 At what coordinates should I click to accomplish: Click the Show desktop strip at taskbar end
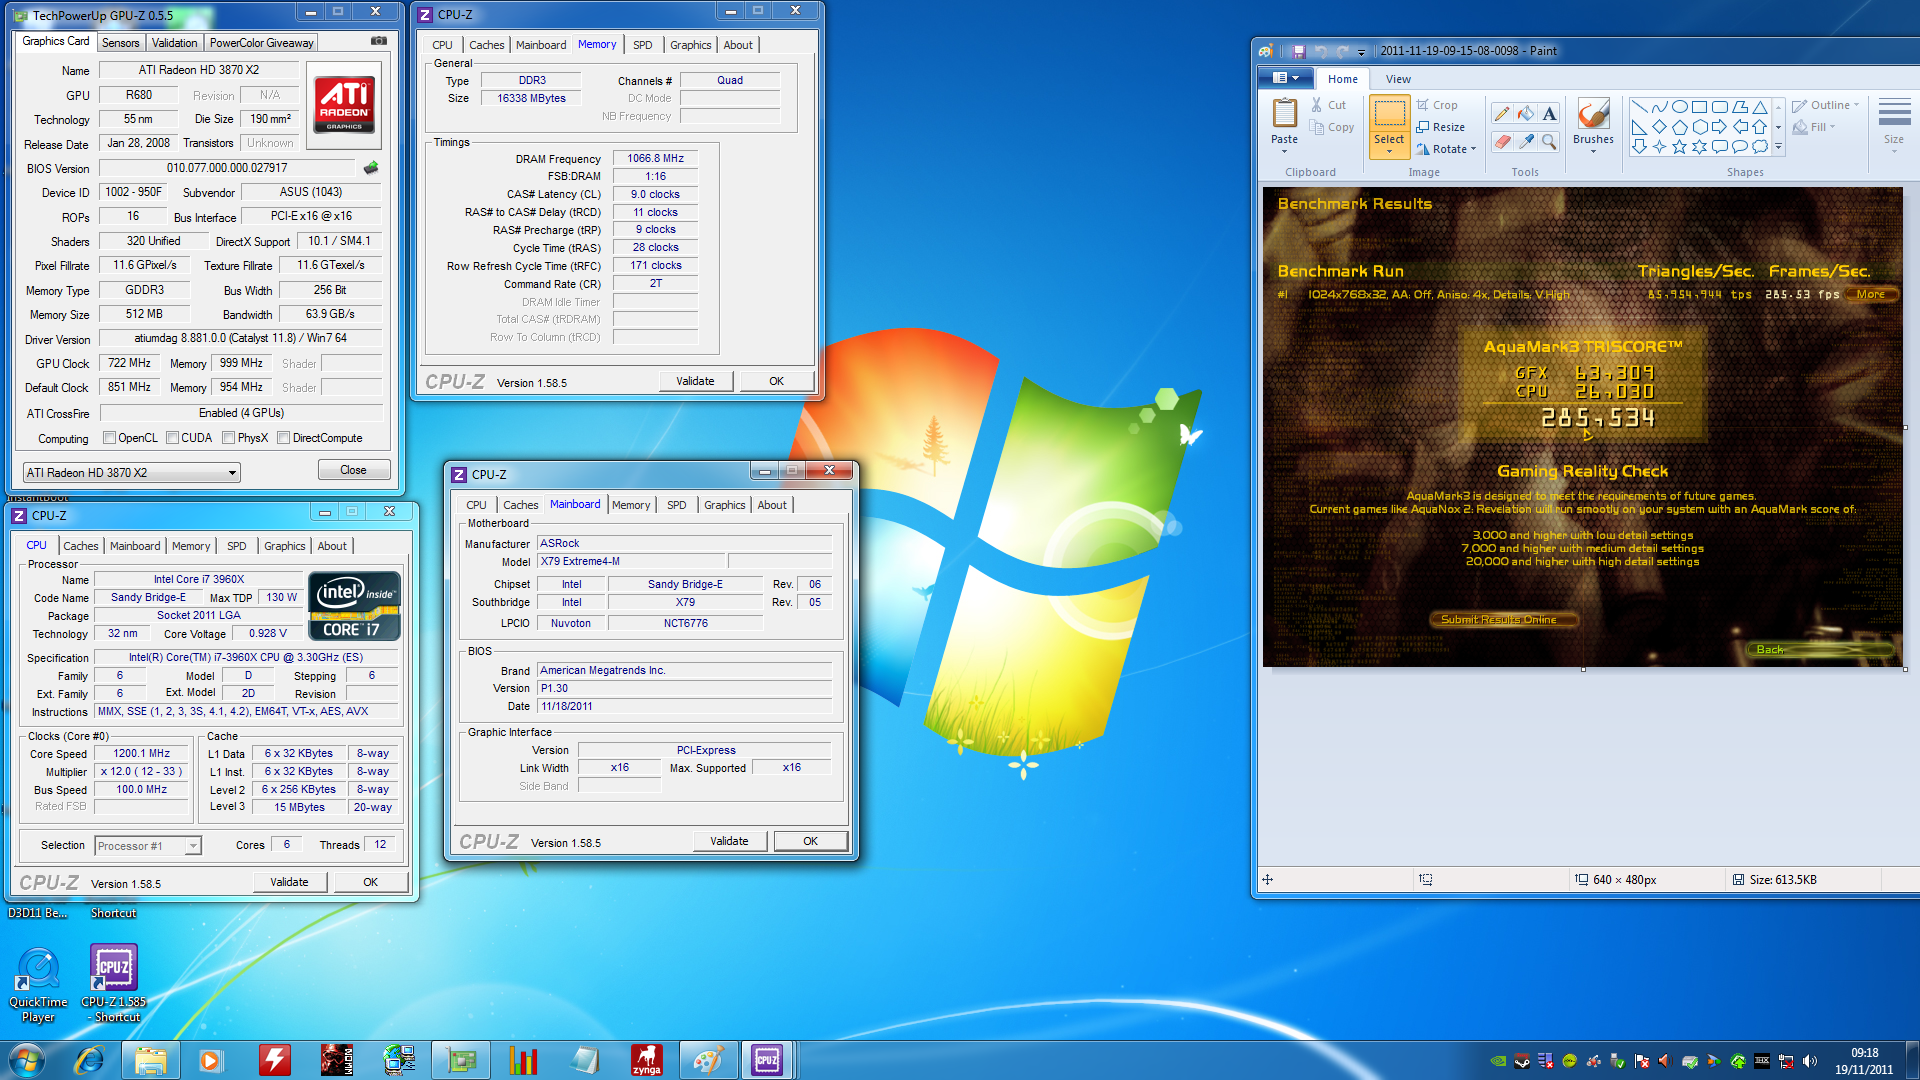1912,1060
